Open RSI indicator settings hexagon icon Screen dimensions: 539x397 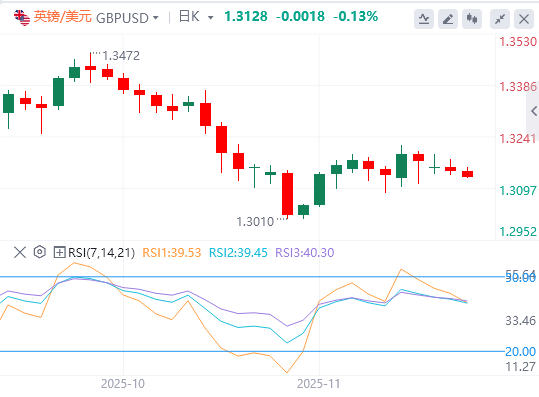click(x=40, y=252)
